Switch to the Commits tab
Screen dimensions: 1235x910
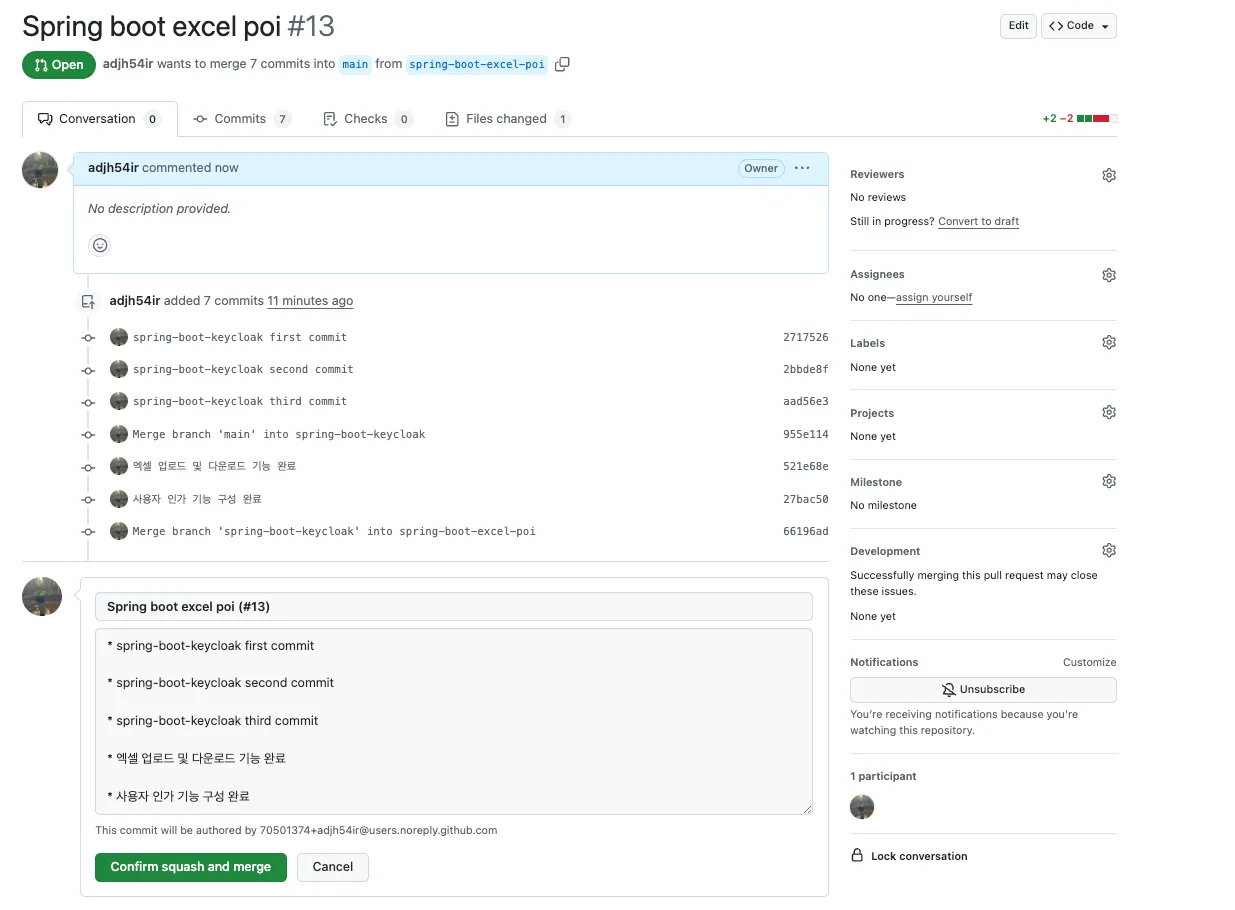(241, 119)
